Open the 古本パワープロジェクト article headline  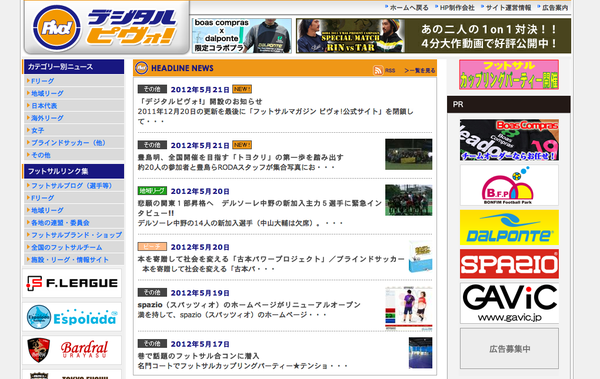tap(271, 259)
